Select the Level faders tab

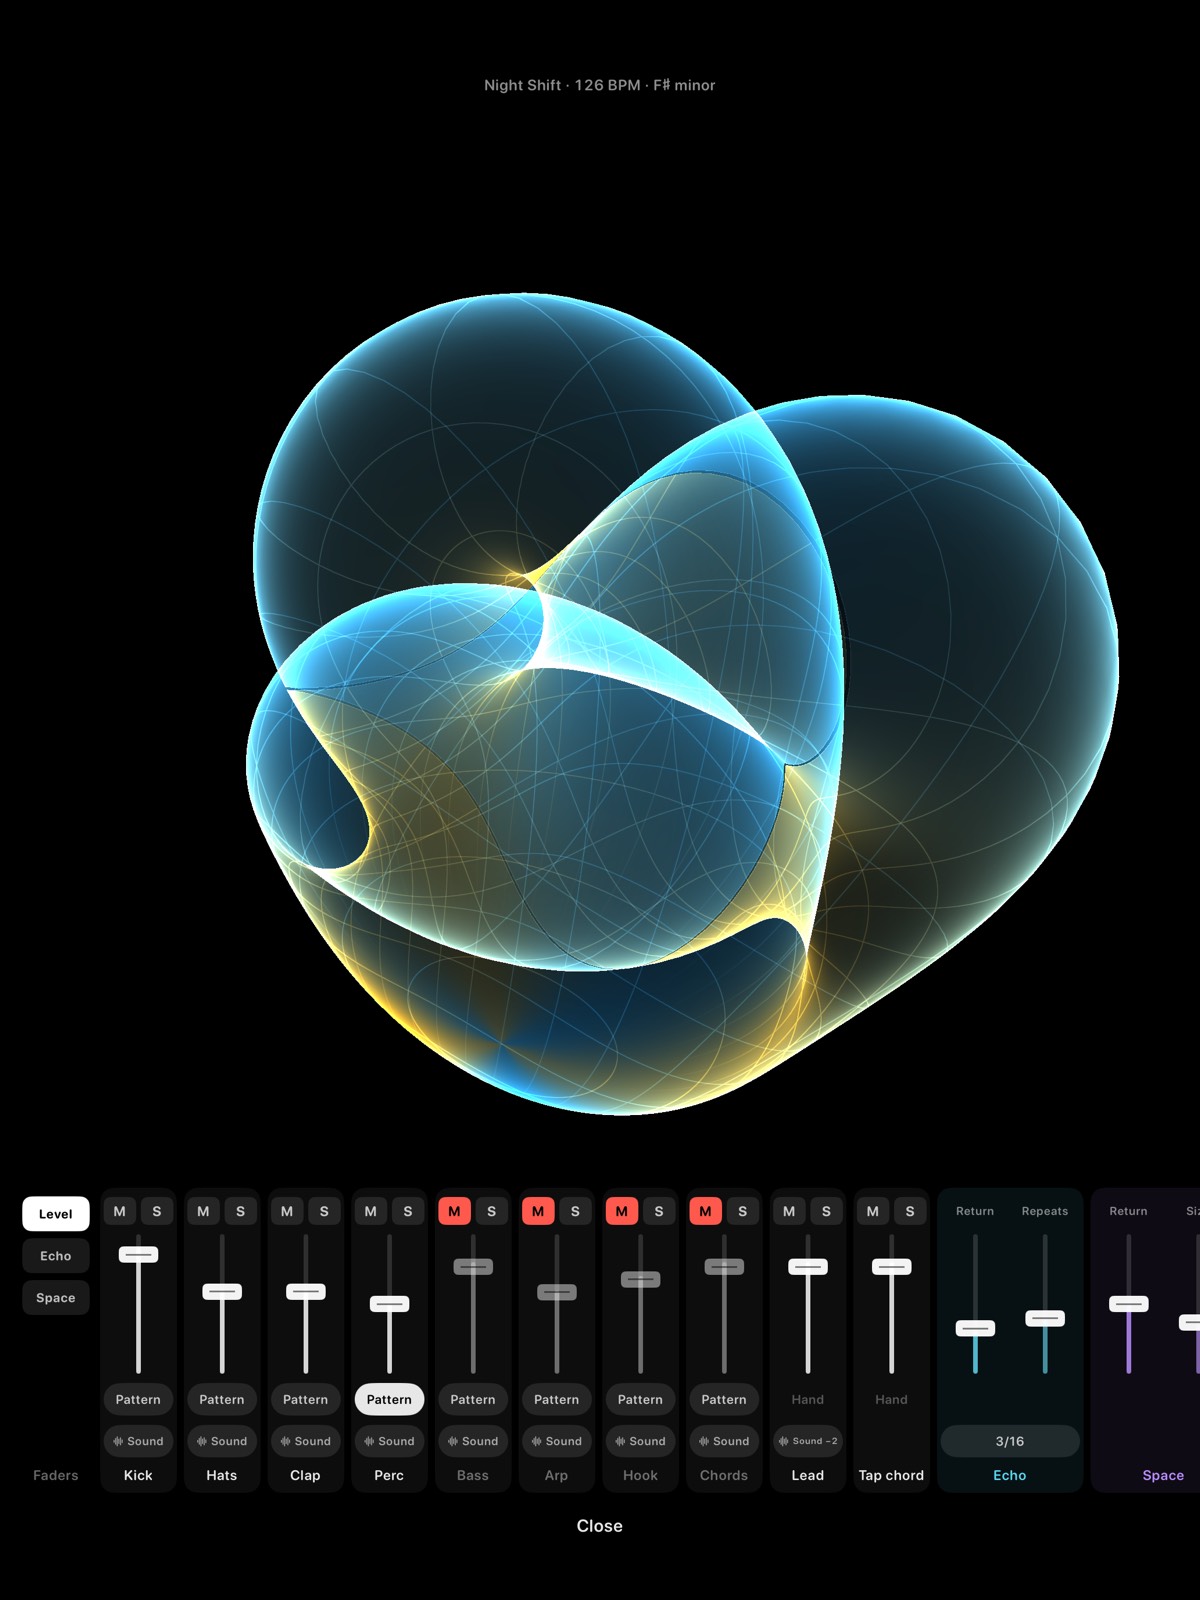[x=56, y=1214]
